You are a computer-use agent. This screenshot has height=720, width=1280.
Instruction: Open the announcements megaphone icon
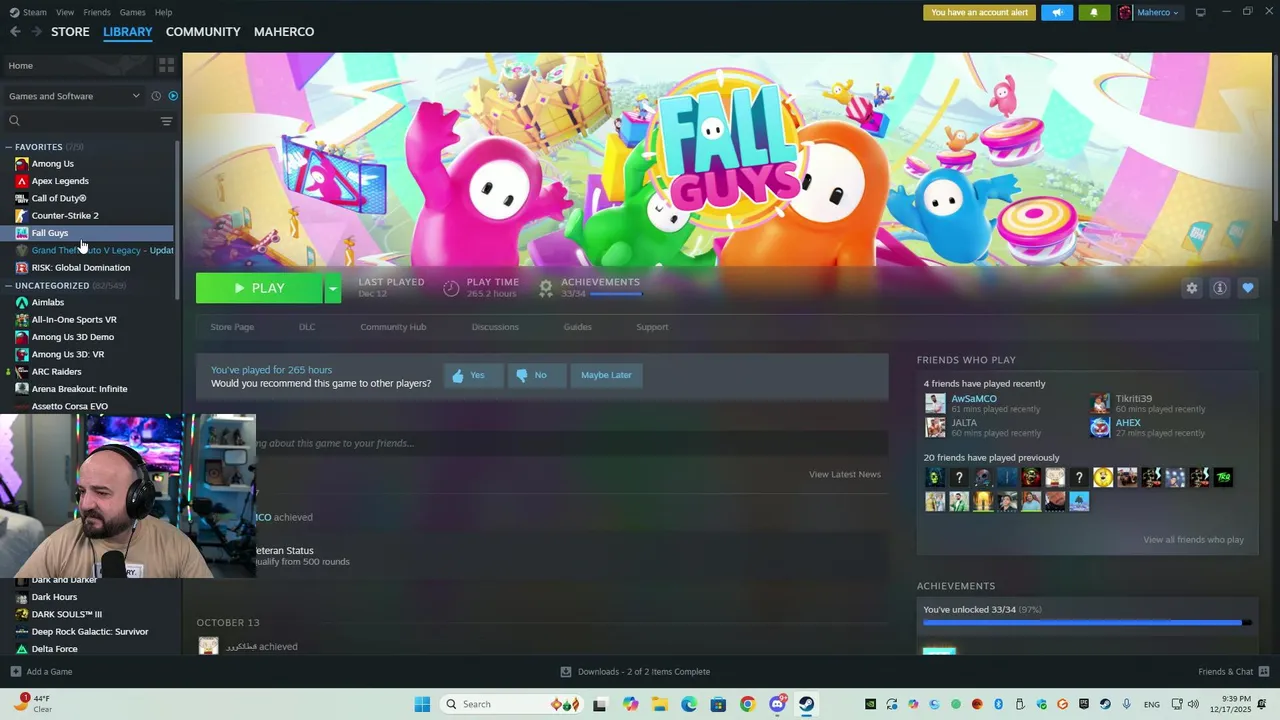(1057, 13)
